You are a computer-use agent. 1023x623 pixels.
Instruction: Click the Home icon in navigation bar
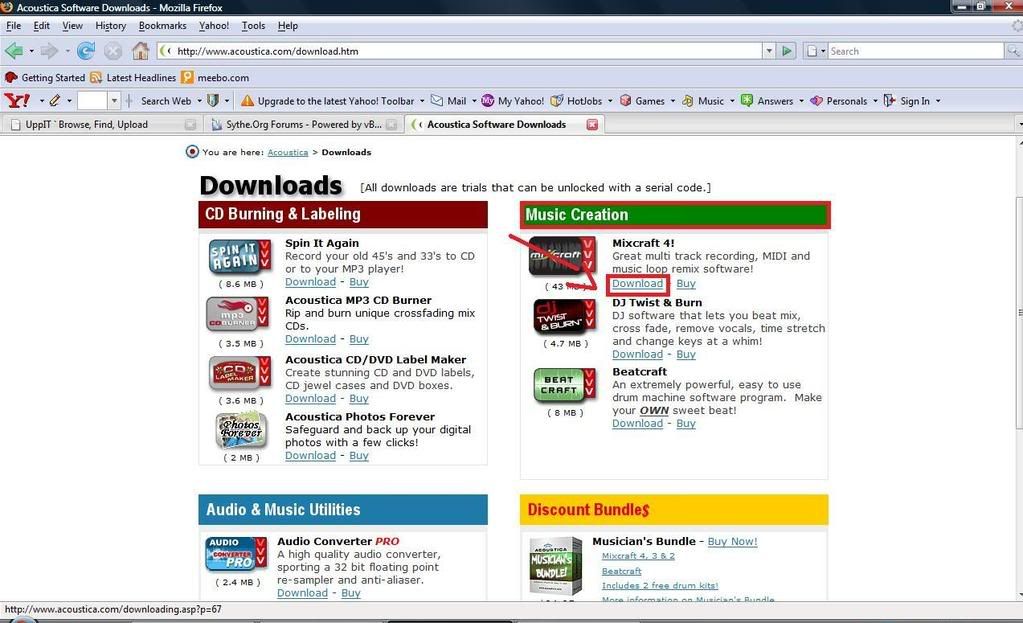click(140, 51)
